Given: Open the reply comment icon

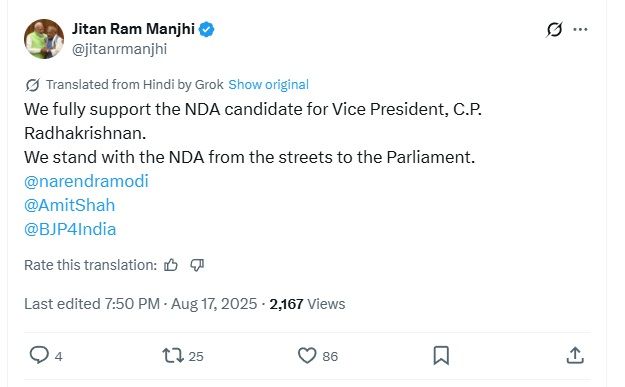Looking at the screenshot, I should (x=39, y=355).
